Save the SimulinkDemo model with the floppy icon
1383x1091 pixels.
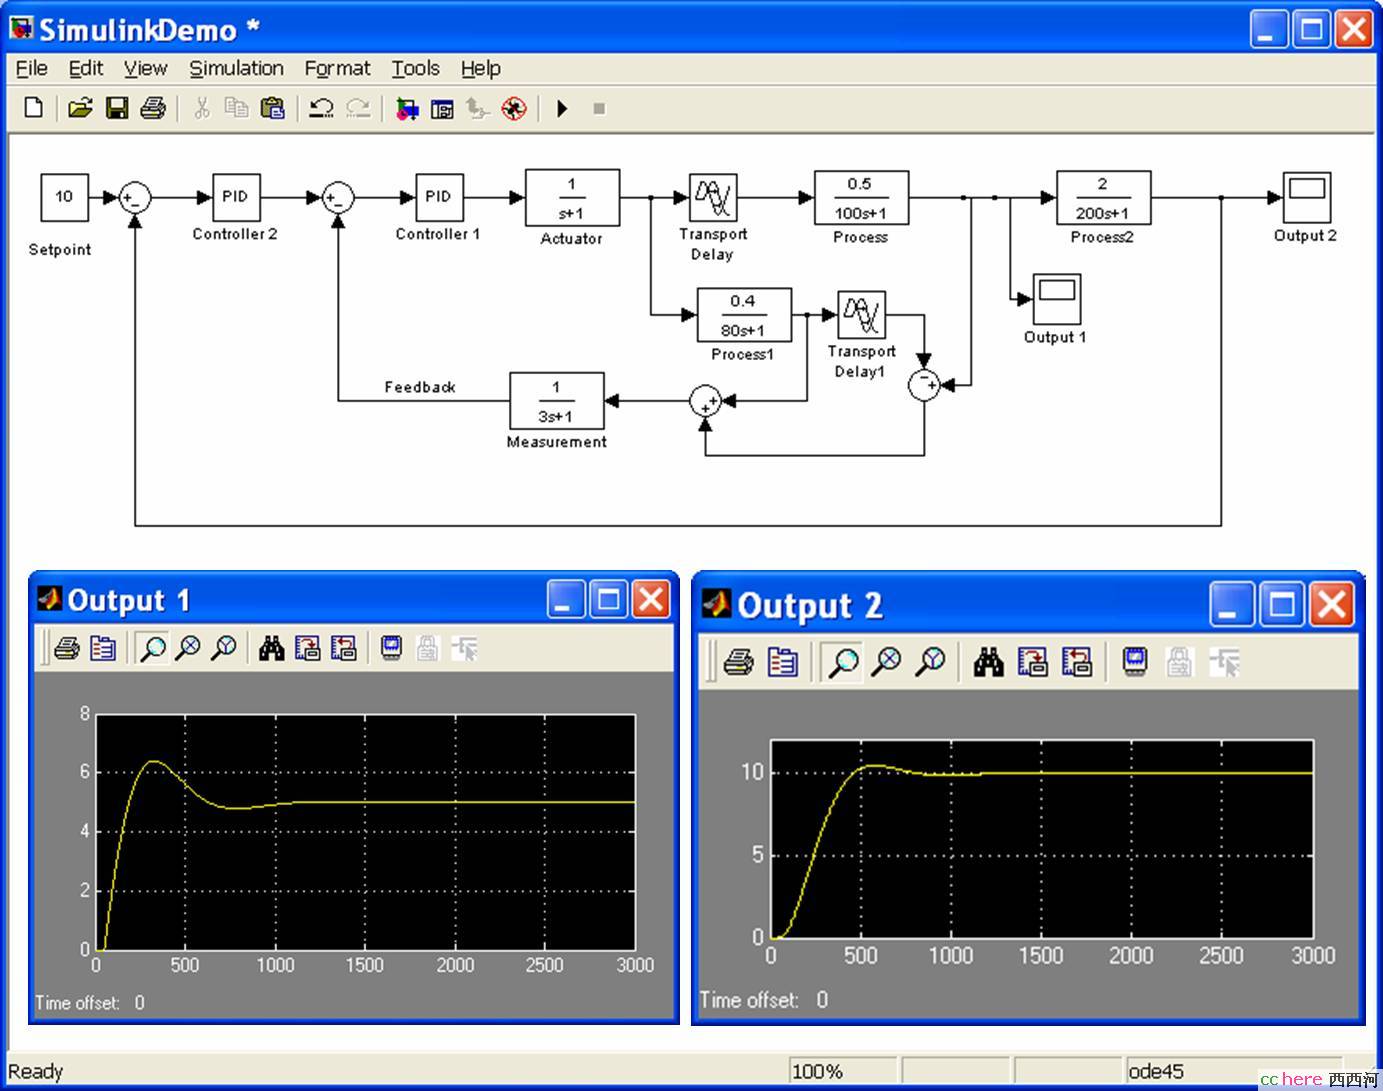click(117, 108)
